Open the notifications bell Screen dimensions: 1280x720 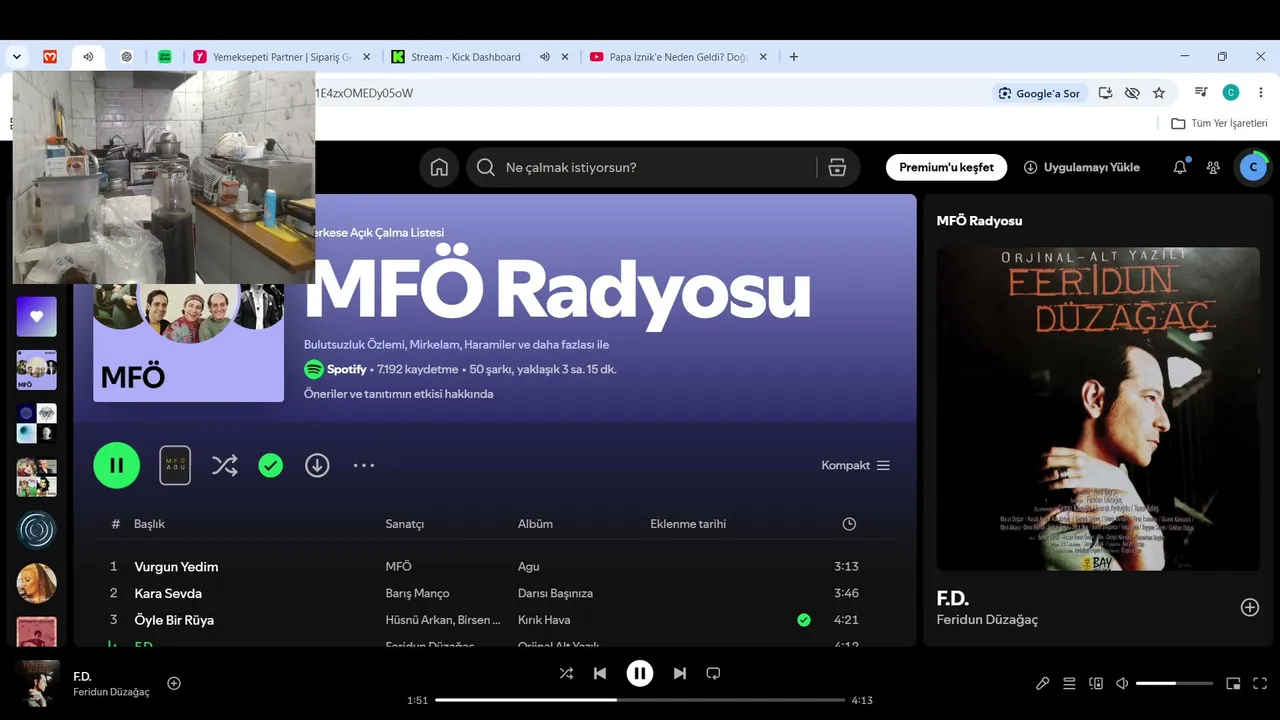[1180, 167]
